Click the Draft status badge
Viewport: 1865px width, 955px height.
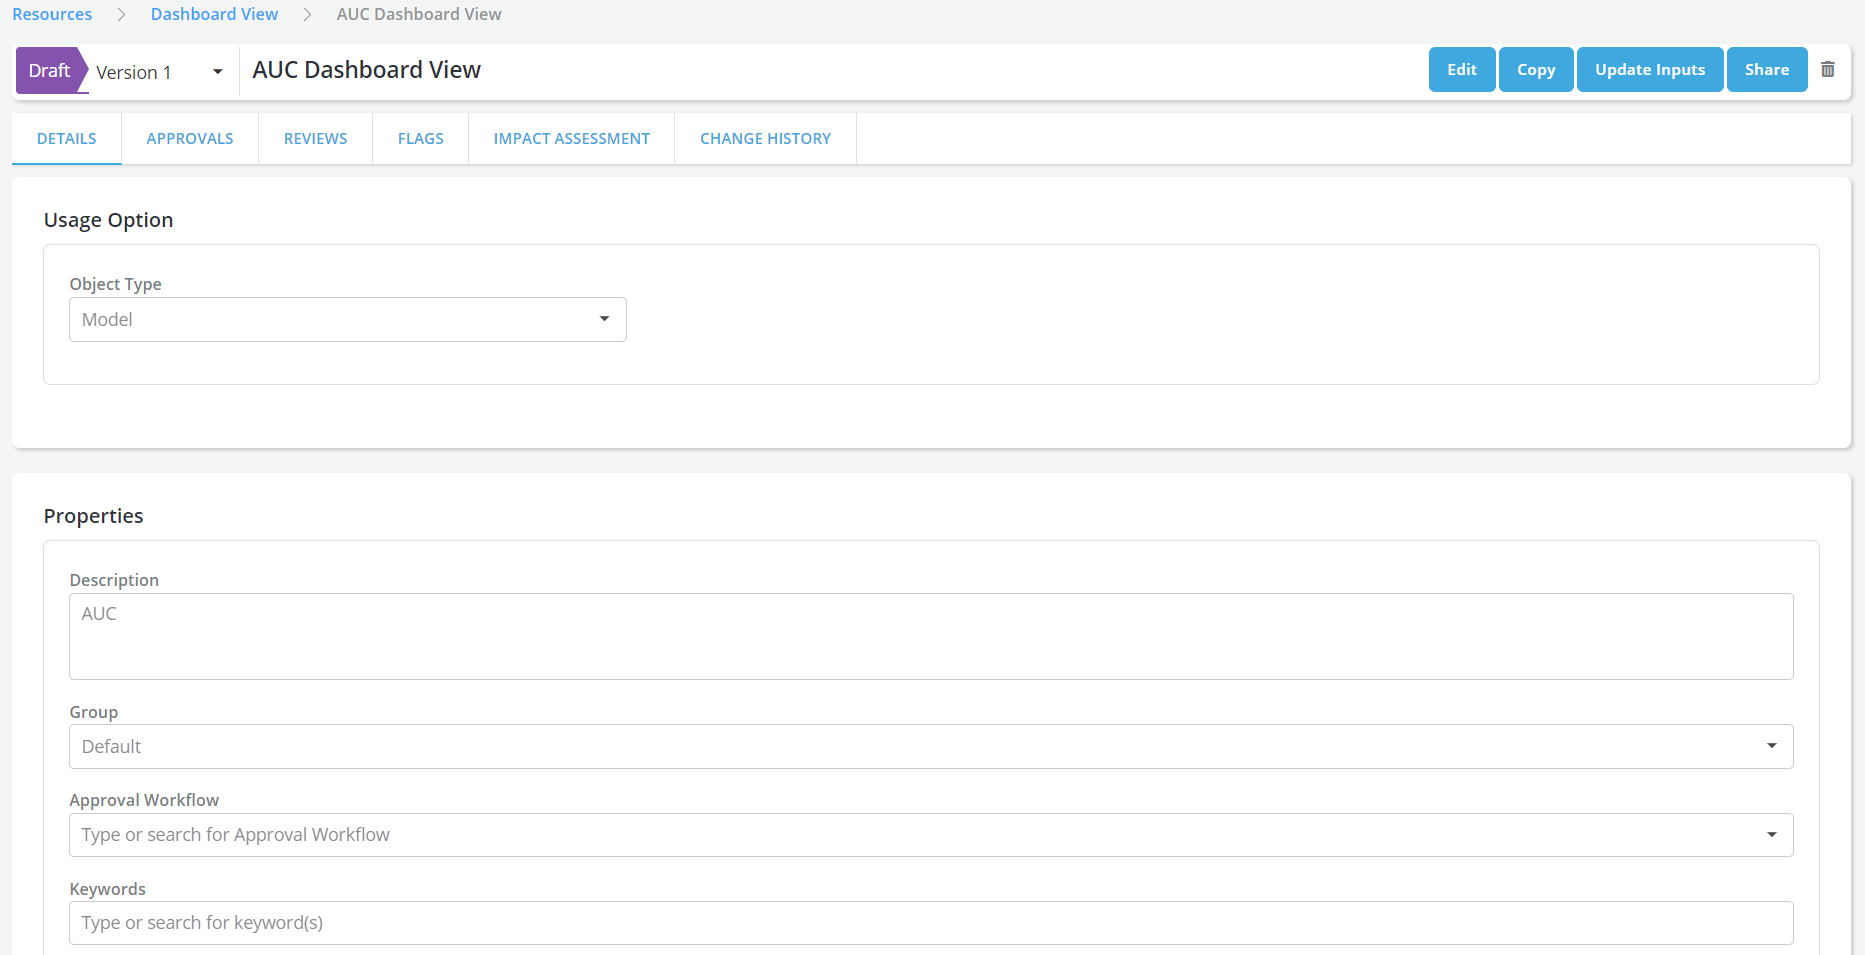[x=49, y=71]
